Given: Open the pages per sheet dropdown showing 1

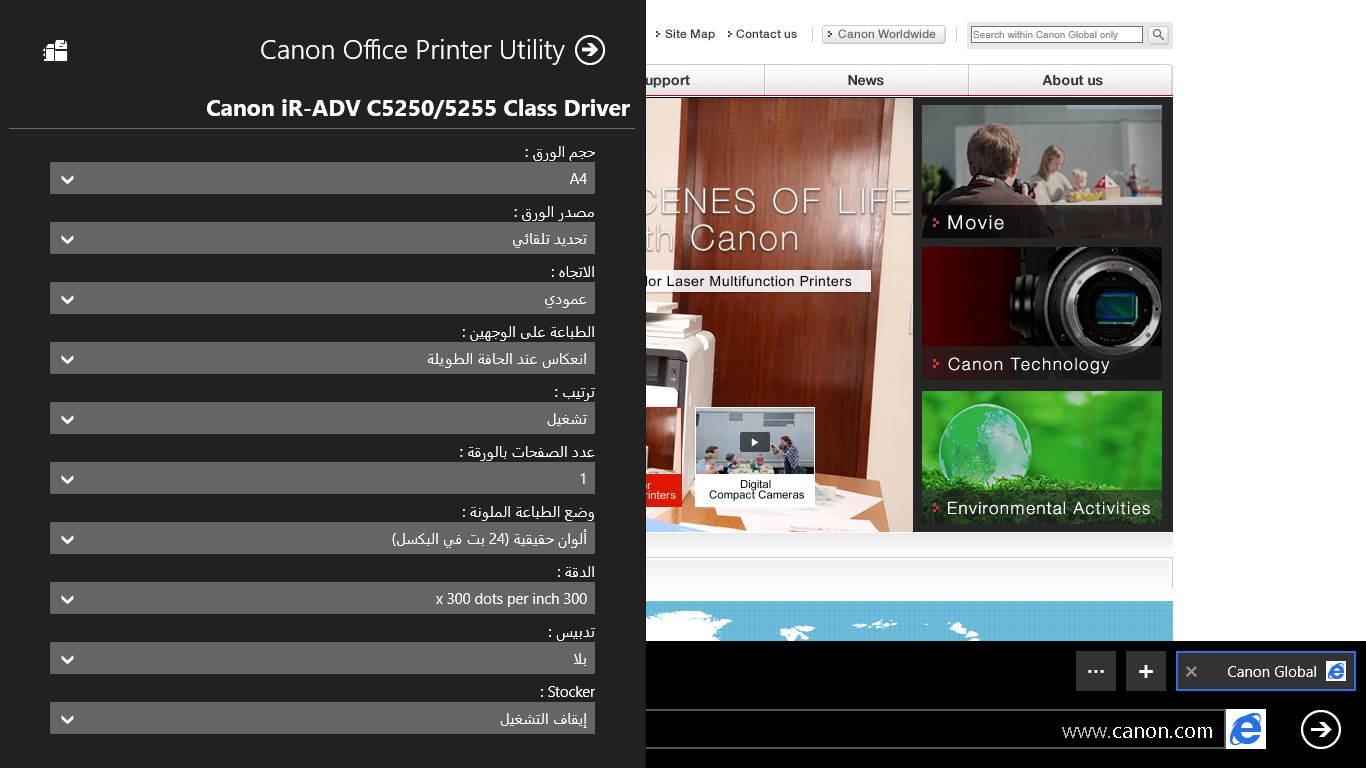Looking at the screenshot, I should click(x=322, y=479).
